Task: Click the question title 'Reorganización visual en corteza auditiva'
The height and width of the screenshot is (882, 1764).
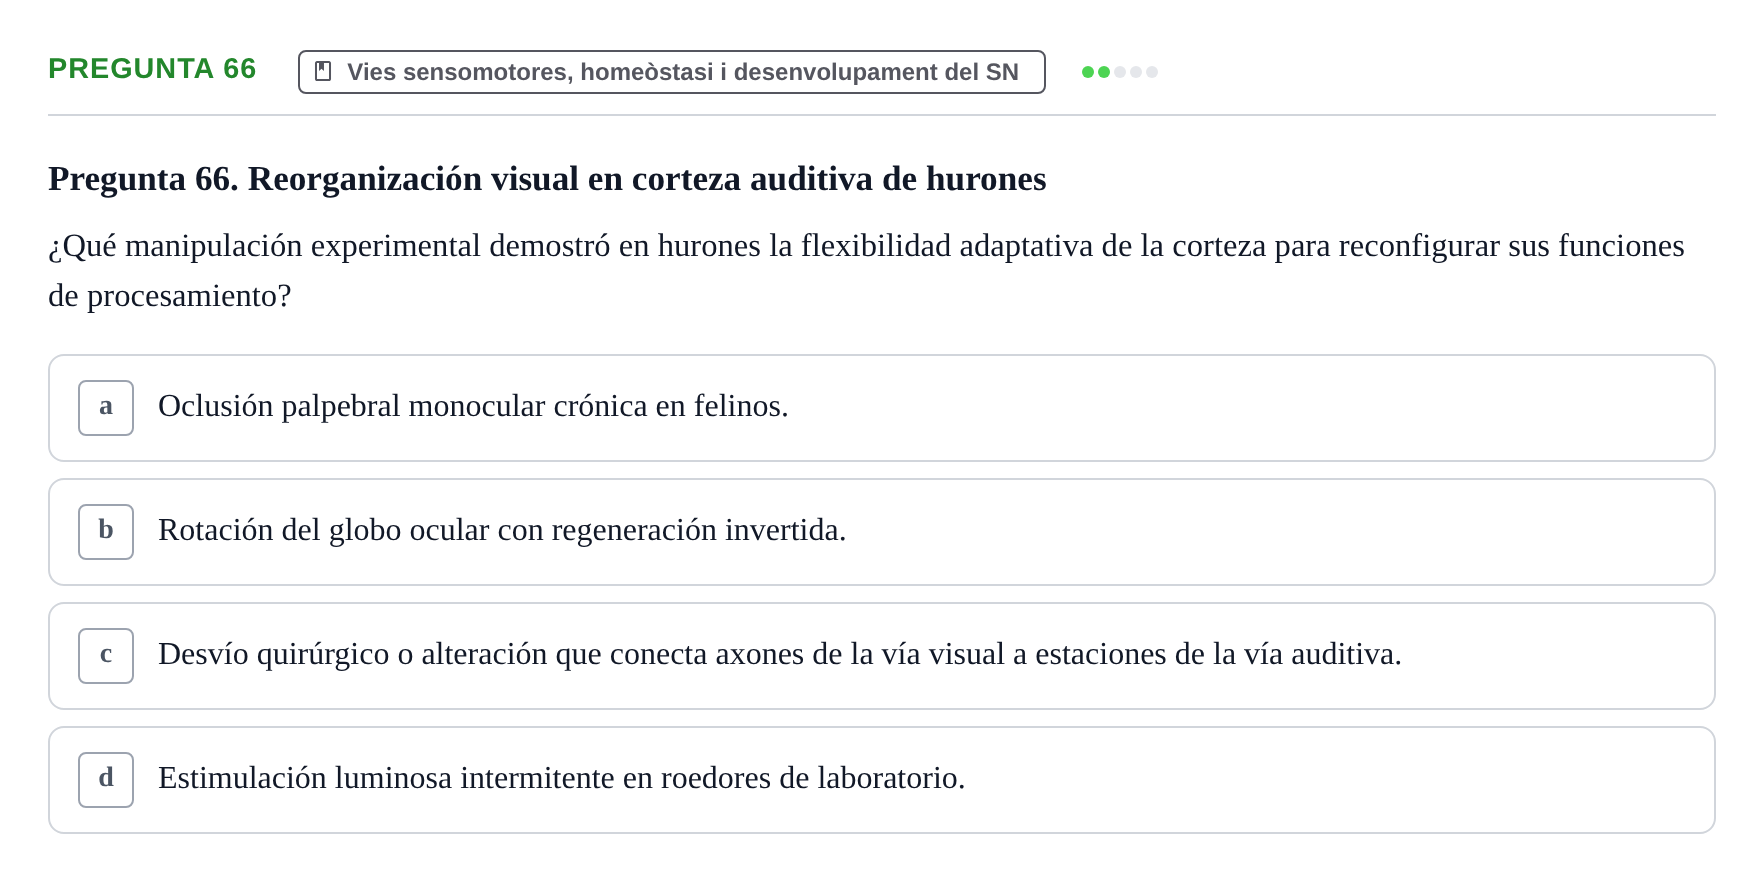Action: point(547,179)
